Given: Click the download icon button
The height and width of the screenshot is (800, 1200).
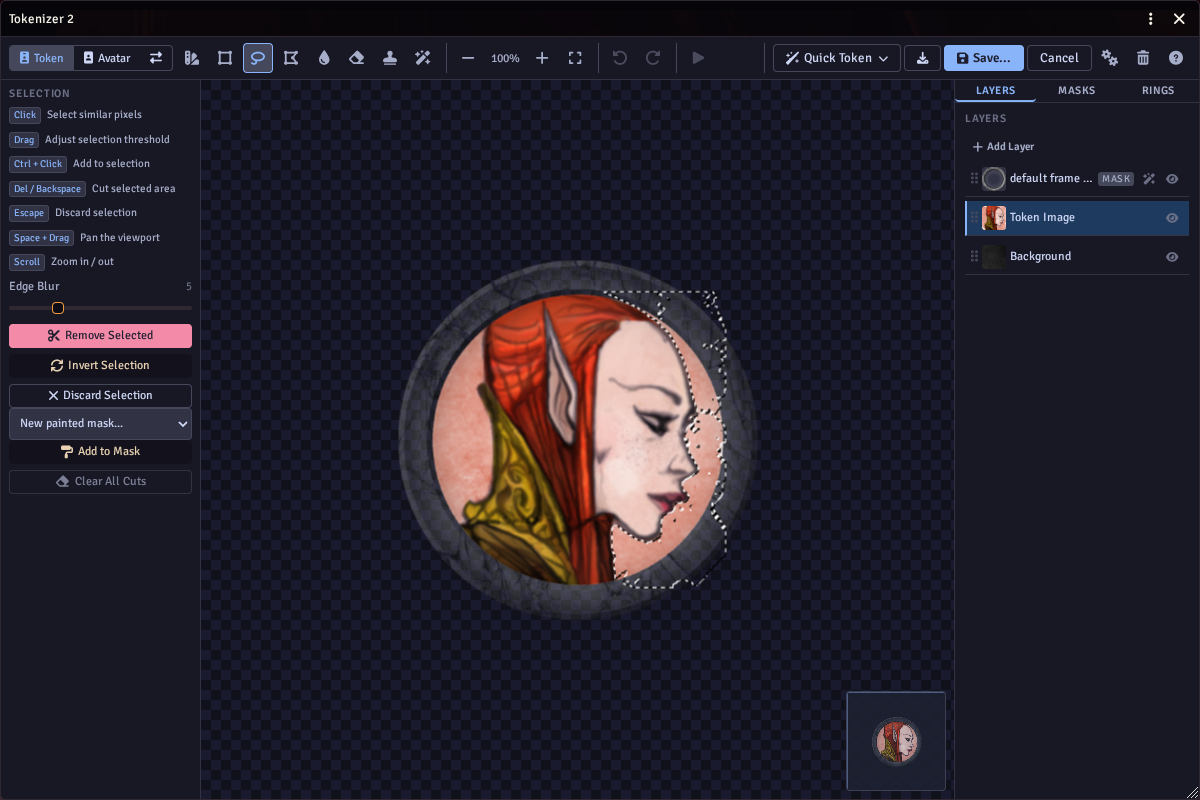Looking at the screenshot, I should [x=922, y=58].
